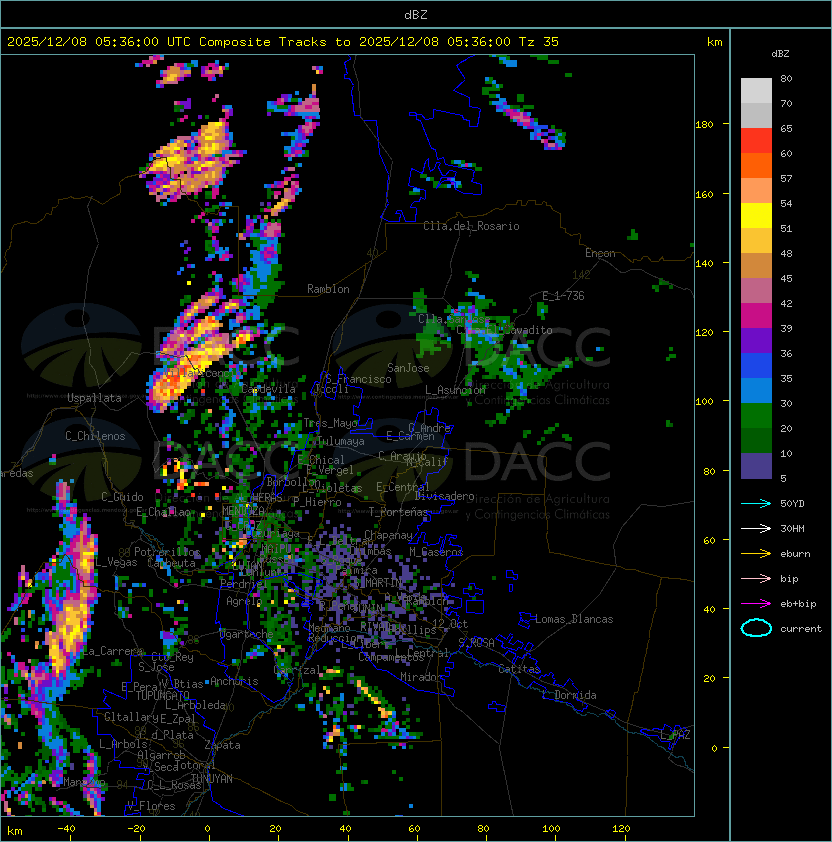Select the bright yellow 51–54 dBZ swatch
Viewport: 832px width, 842px height.
pos(756,216)
